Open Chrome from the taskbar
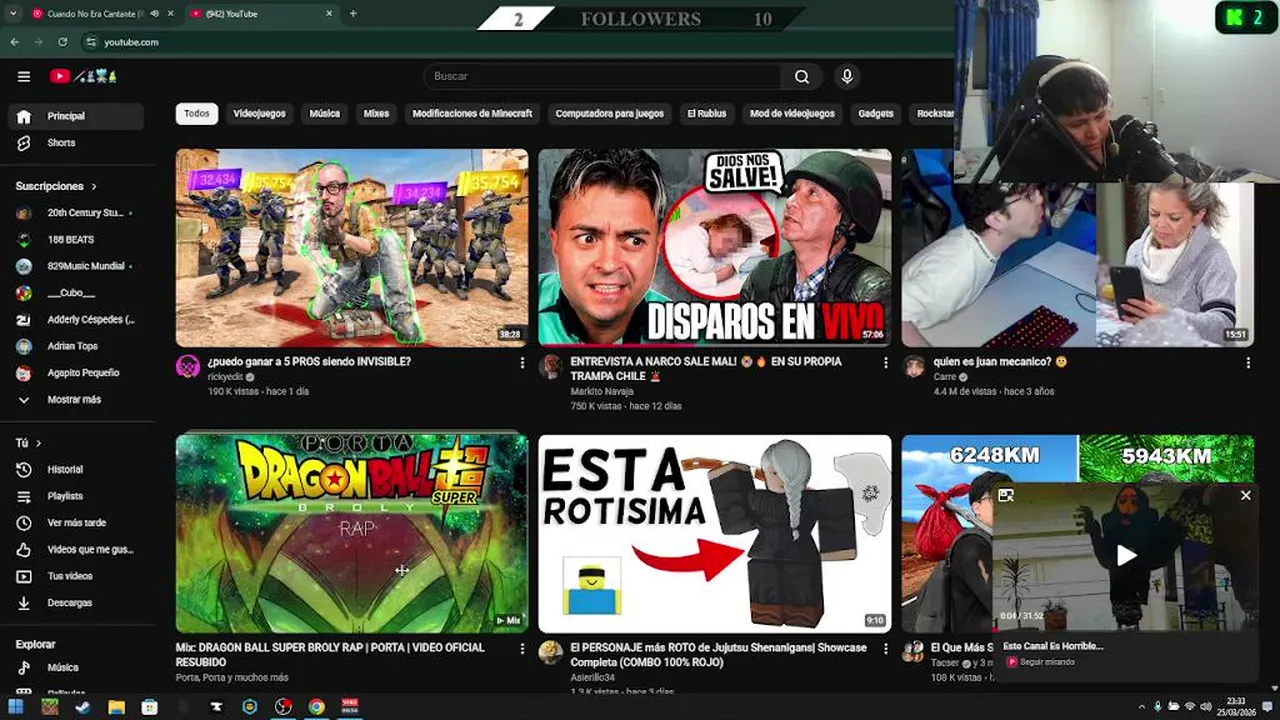This screenshot has width=1280, height=720. 316,707
